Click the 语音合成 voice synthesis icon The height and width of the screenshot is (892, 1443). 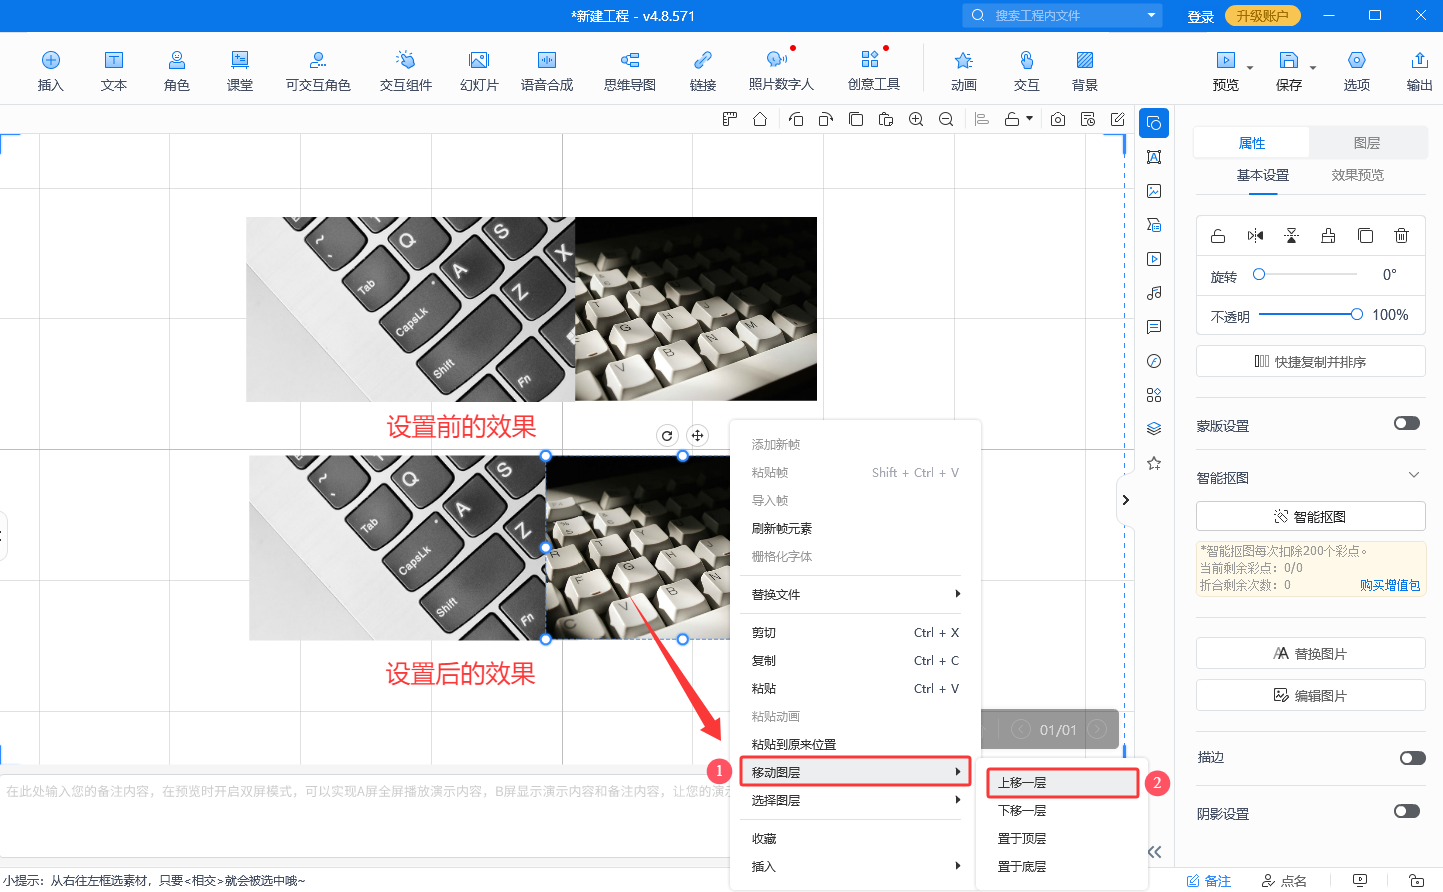(x=546, y=70)
